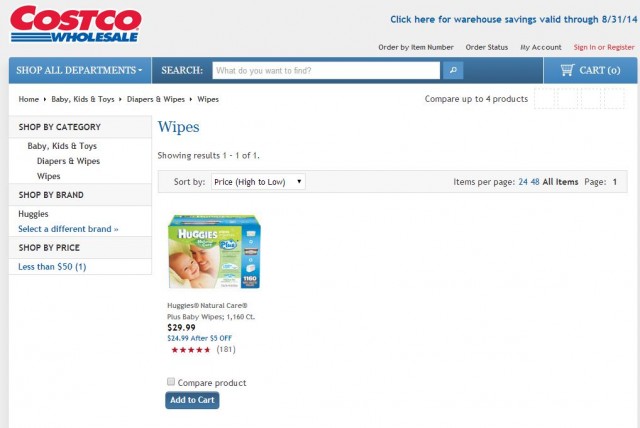This screenshot has height=428, width=640.
Task: Open the Sort by dropdown
Action: [258, 182]
